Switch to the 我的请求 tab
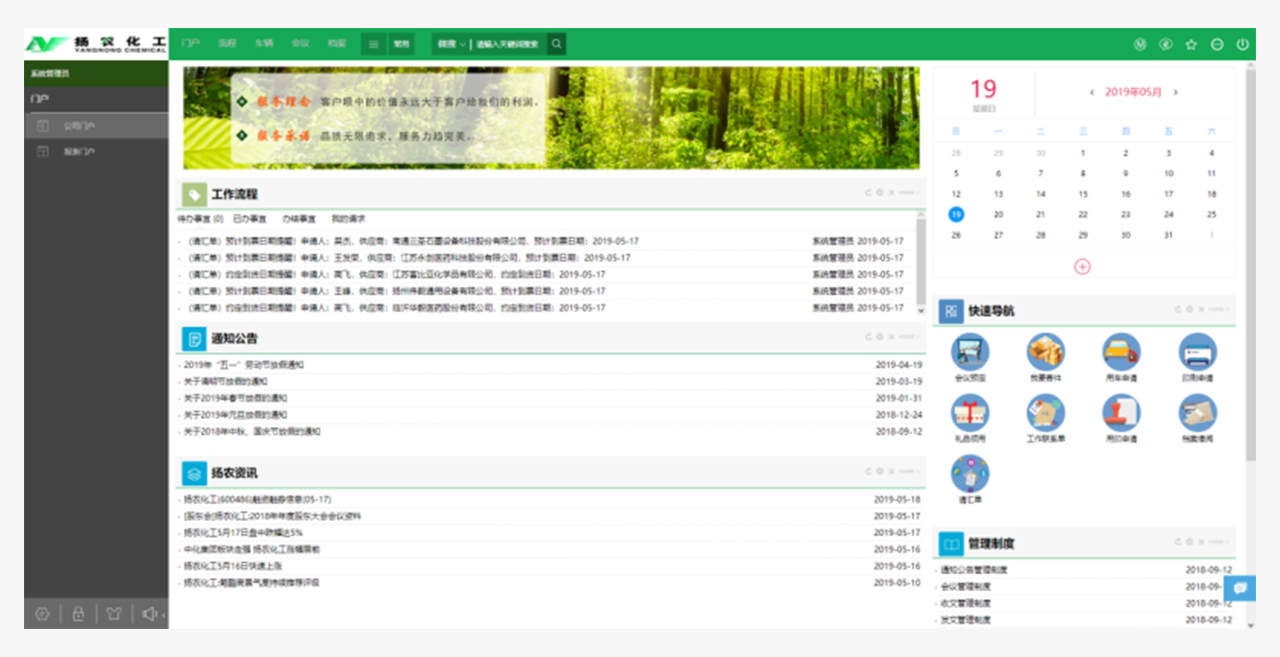 pyautogui.click(x=349, y=218)
